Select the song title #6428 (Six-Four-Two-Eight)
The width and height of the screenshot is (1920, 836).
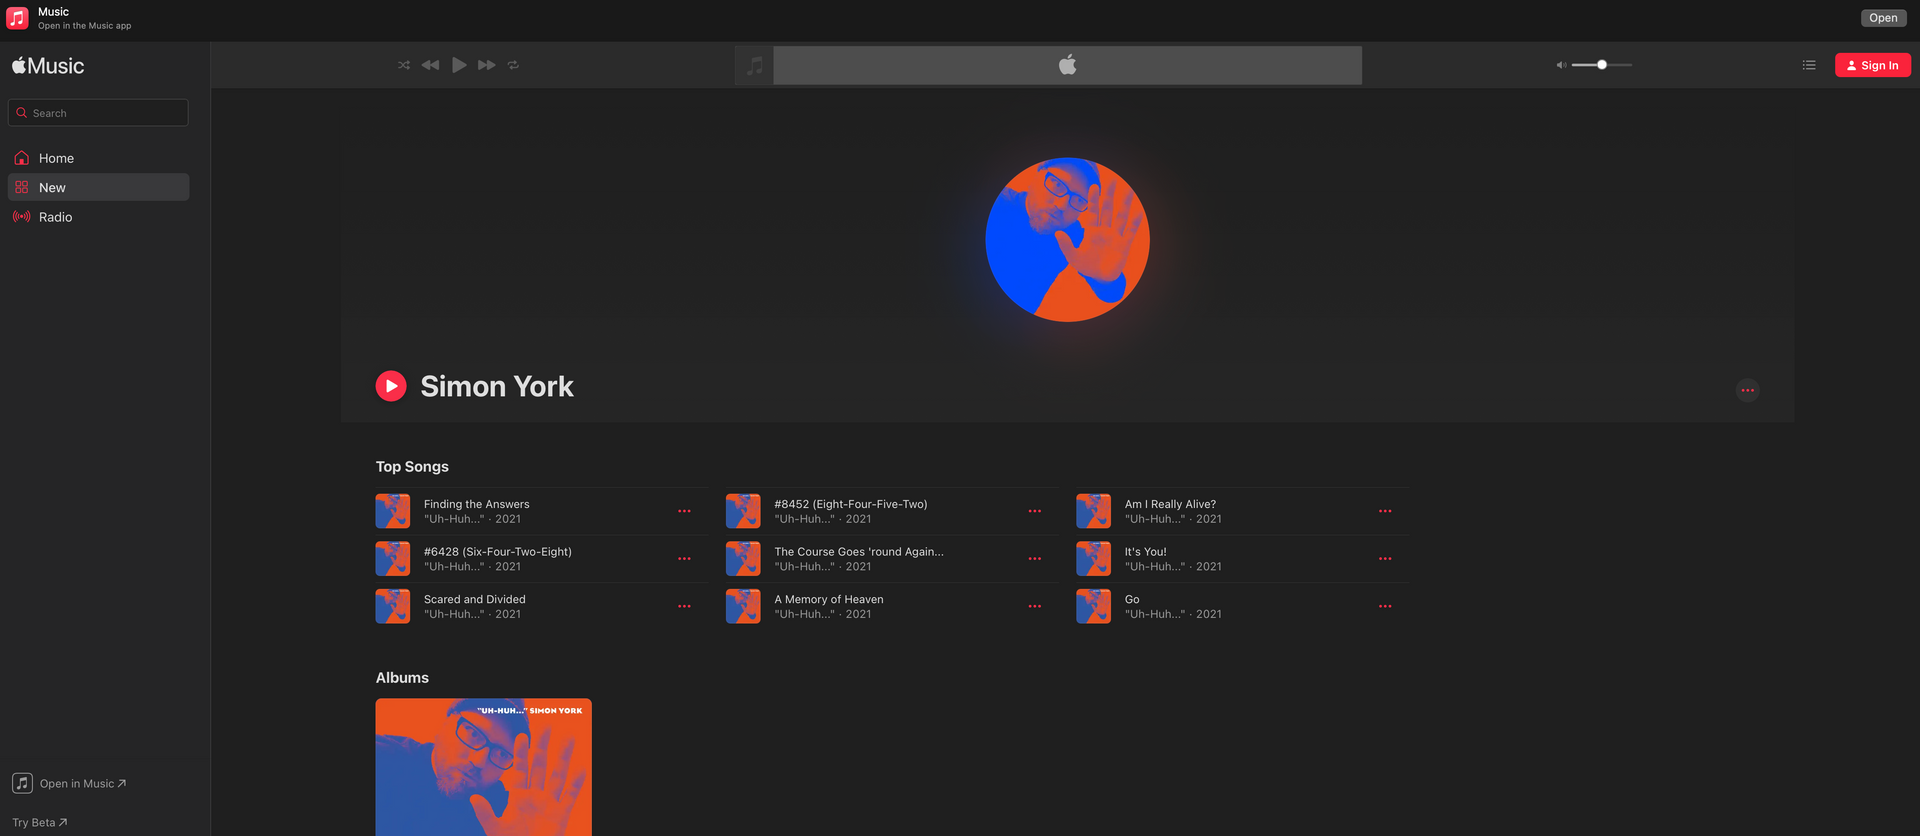(498, 552)
